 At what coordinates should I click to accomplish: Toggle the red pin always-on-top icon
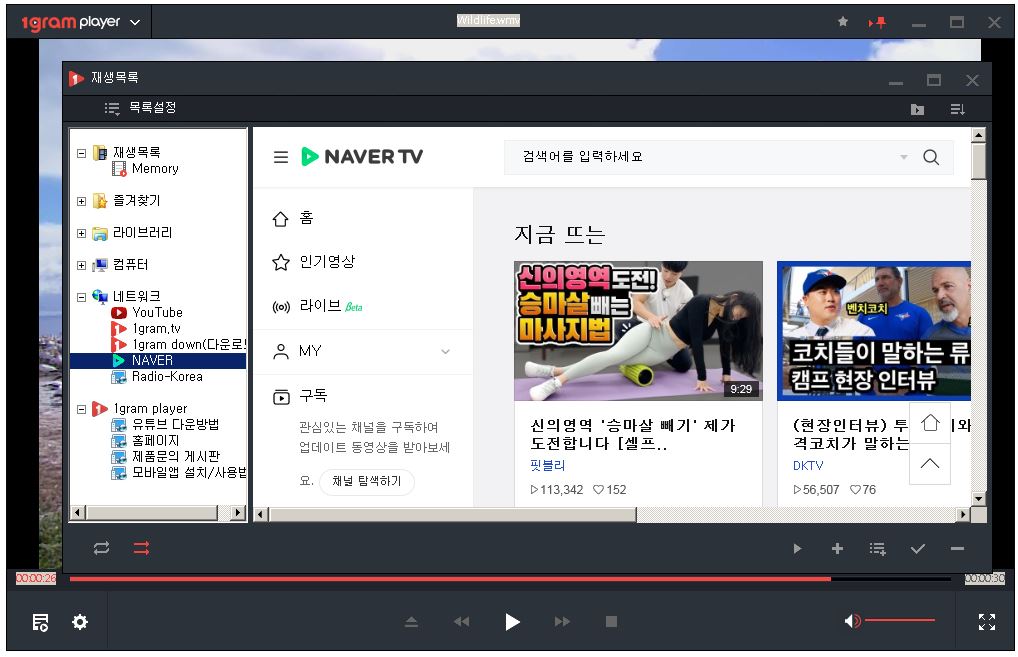pyautogui.click(x=878, y=23)
